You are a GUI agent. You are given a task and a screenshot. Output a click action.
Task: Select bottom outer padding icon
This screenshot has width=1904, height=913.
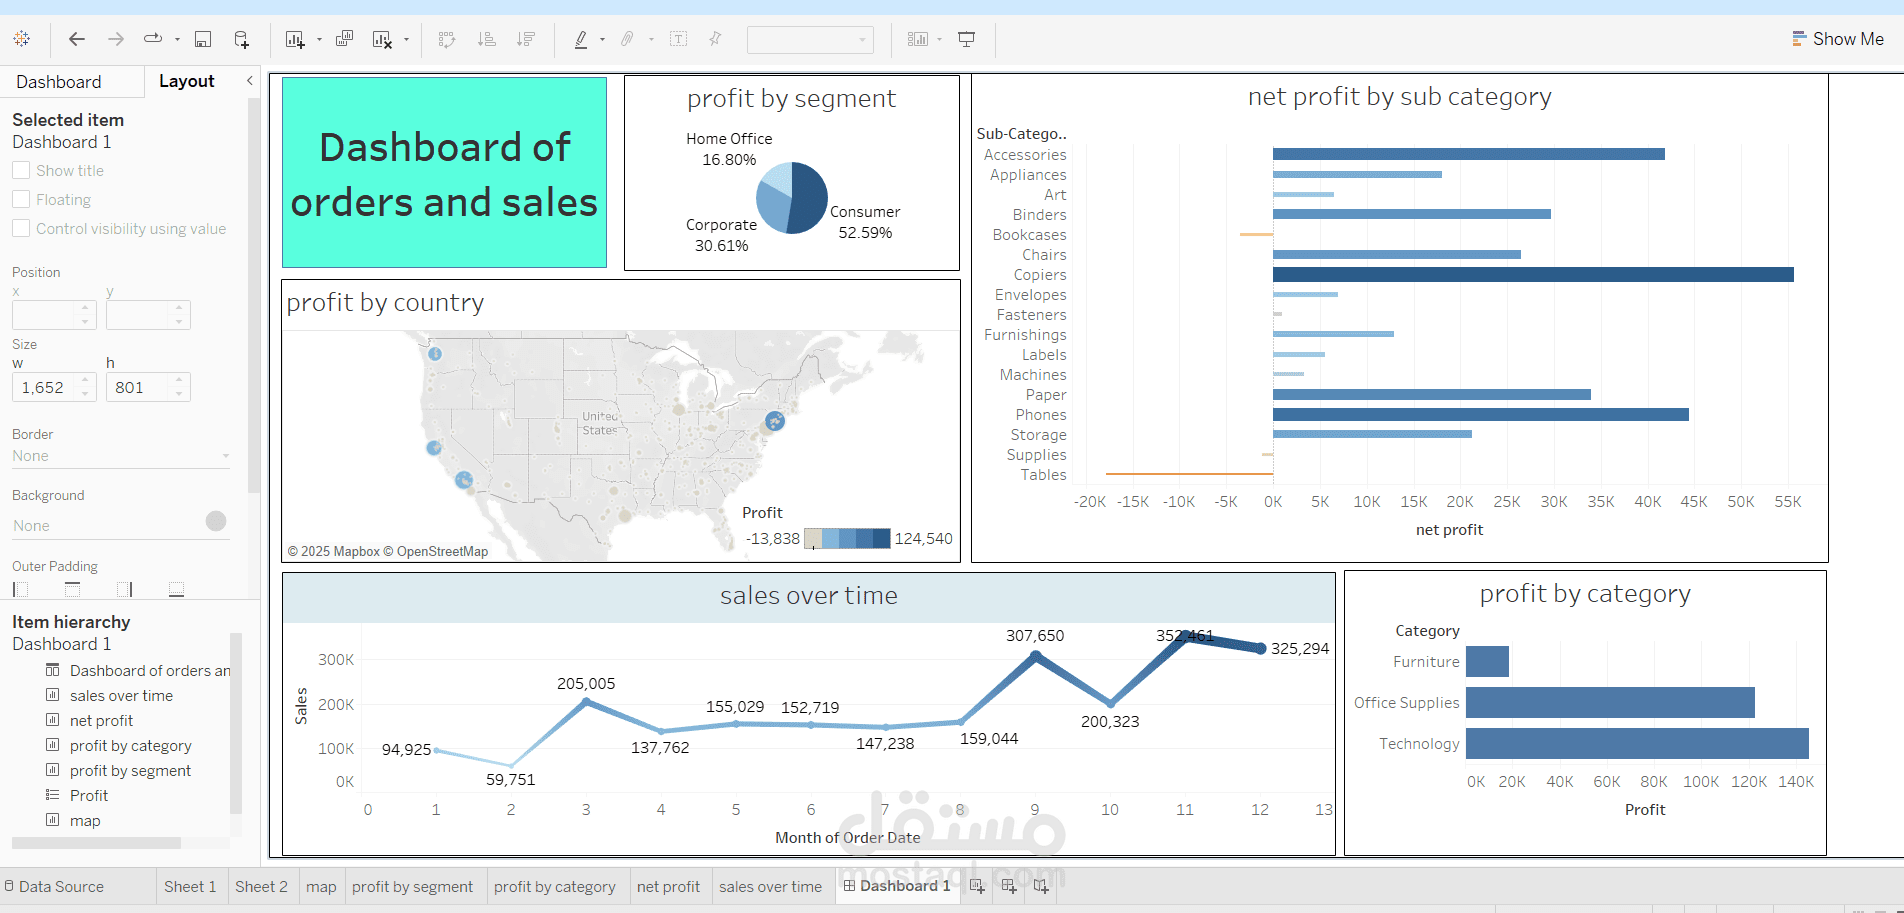point(176,590)
